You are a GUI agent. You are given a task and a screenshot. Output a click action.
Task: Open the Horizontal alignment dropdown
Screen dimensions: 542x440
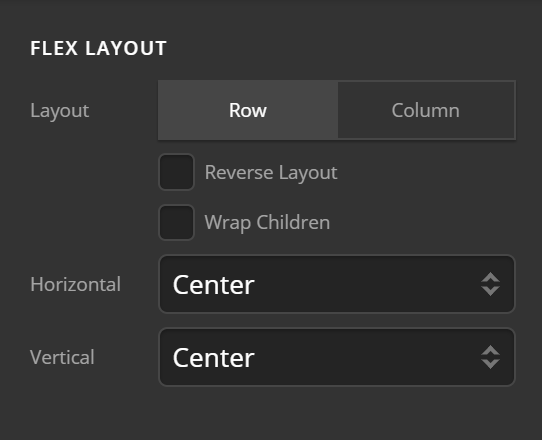[337, 284]
